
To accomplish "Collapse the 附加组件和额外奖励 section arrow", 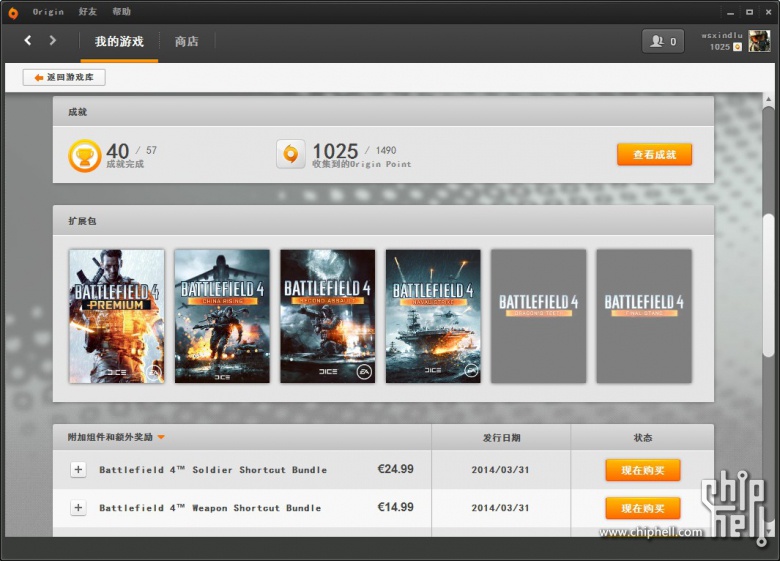I will (161, 438).
